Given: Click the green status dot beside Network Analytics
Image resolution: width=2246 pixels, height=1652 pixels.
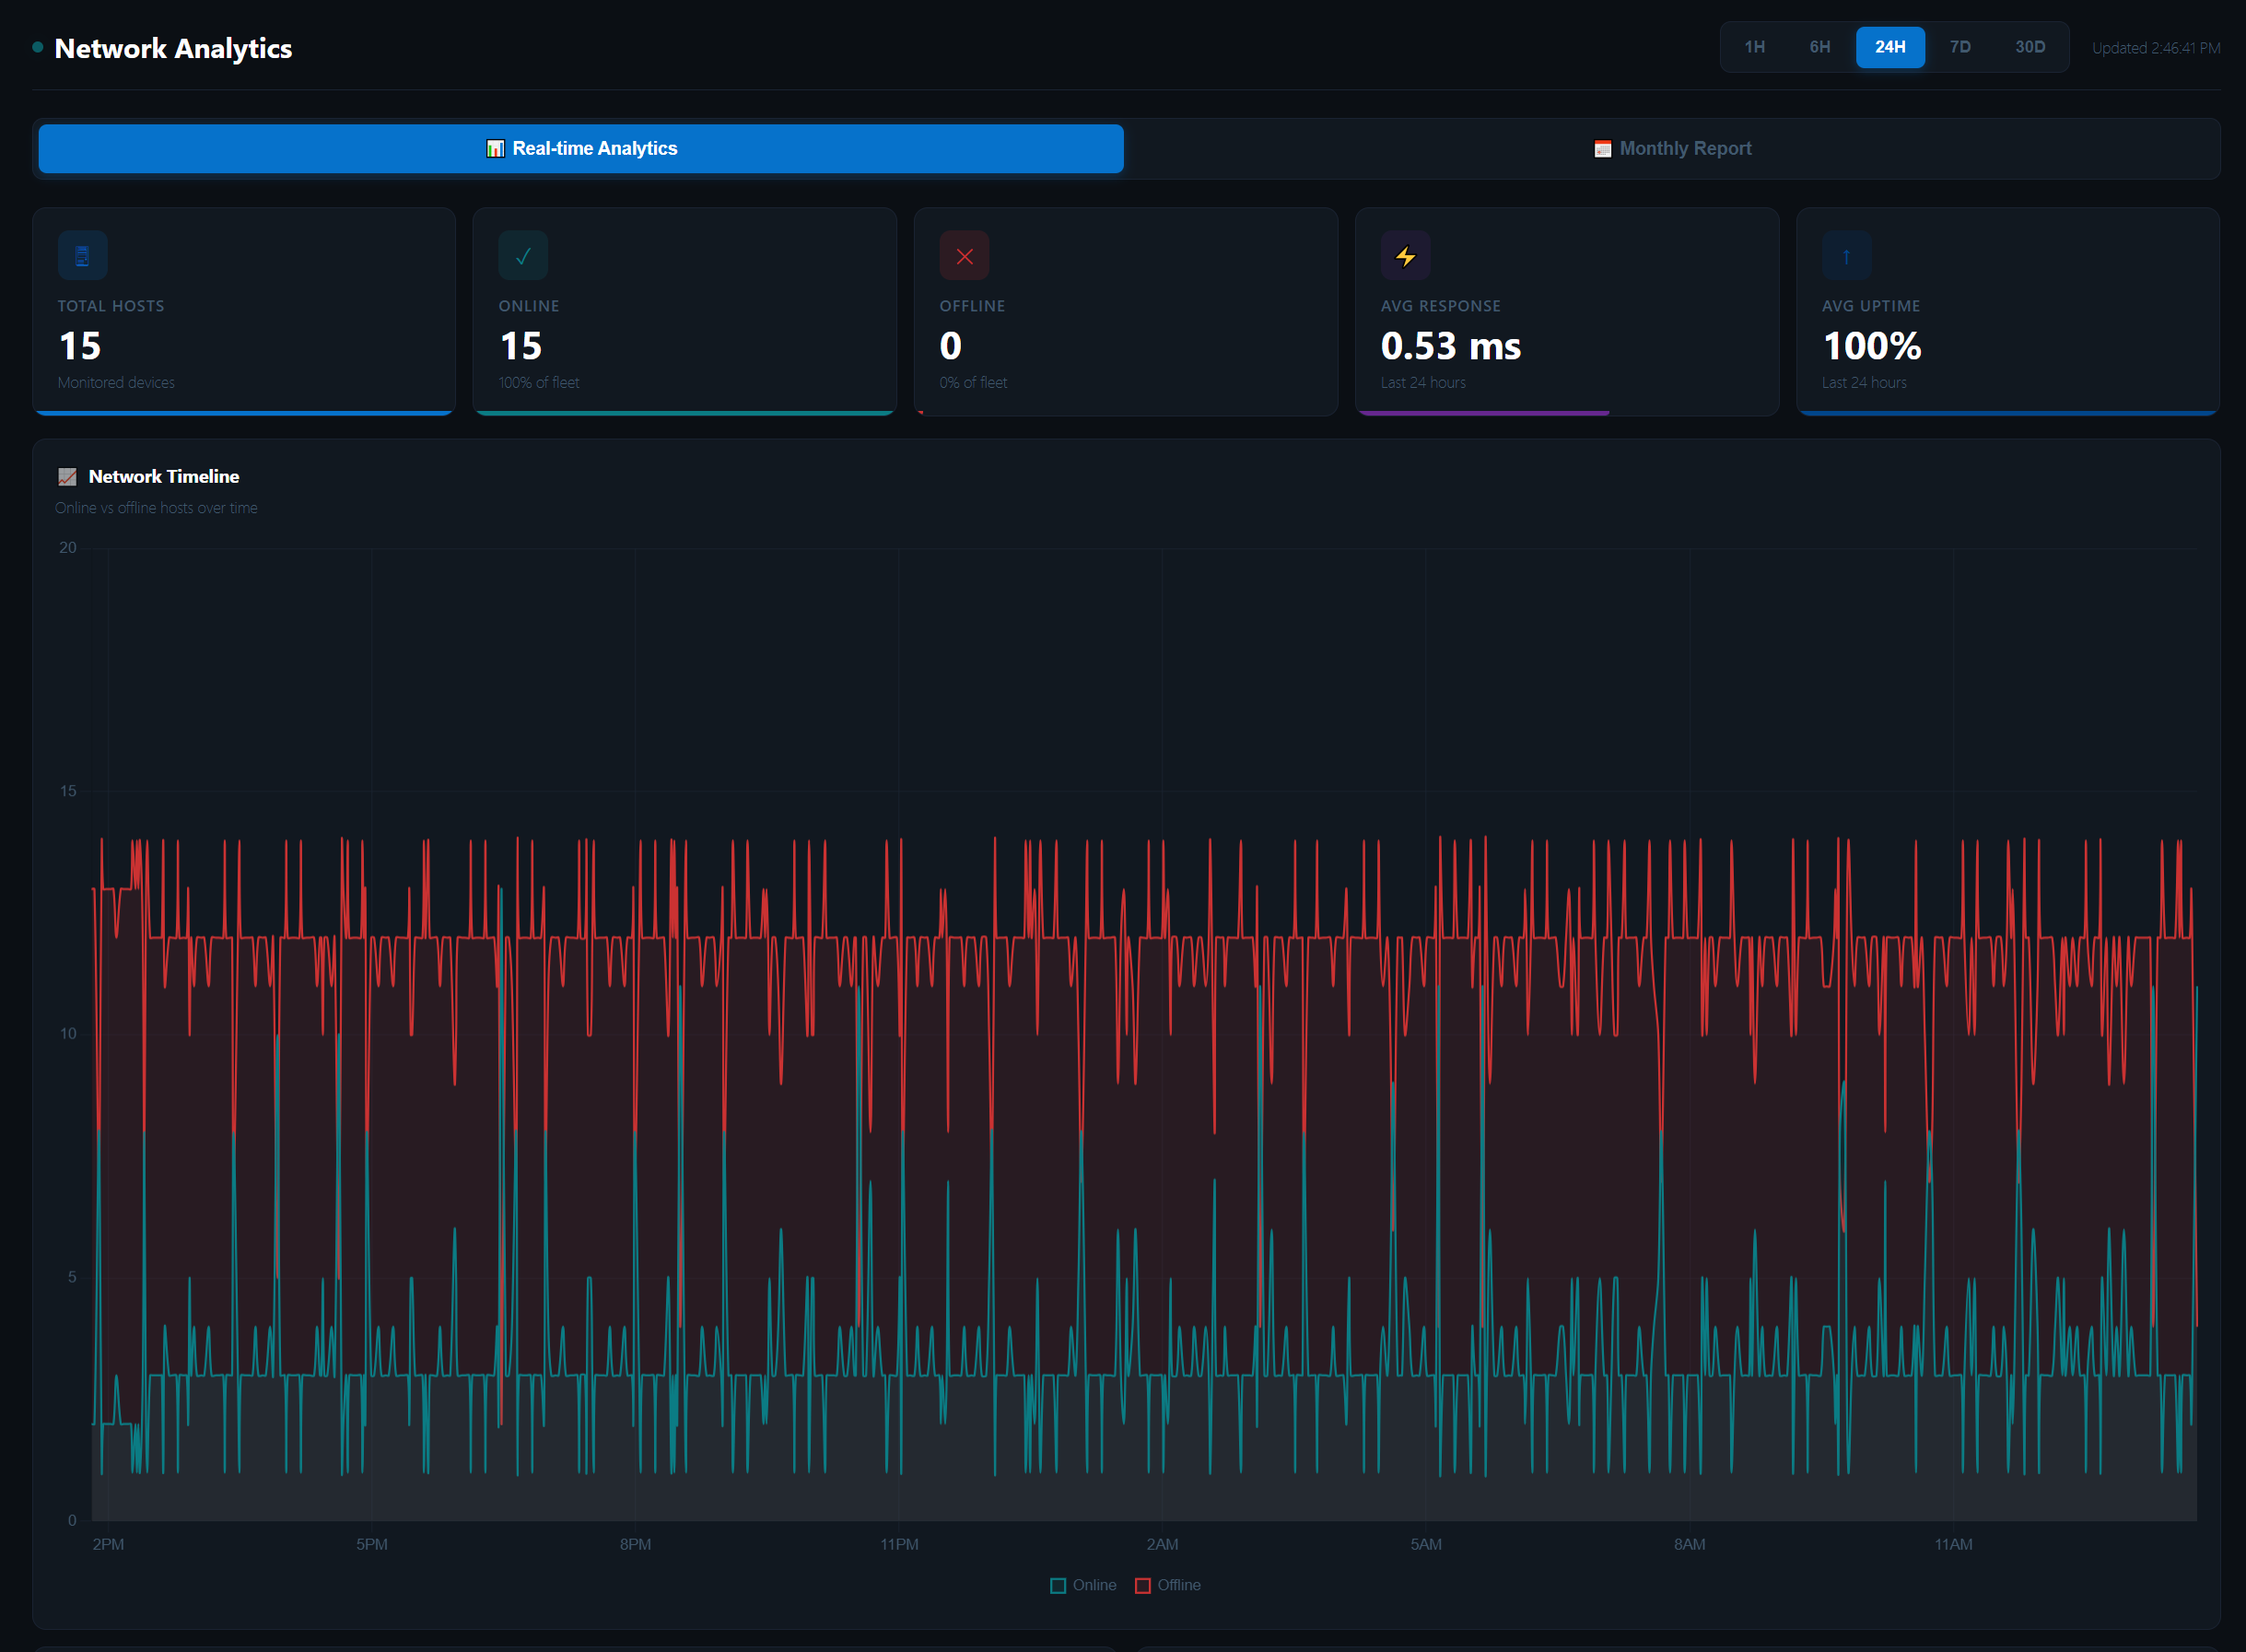Looking at the screenshot, I should 38,47.
